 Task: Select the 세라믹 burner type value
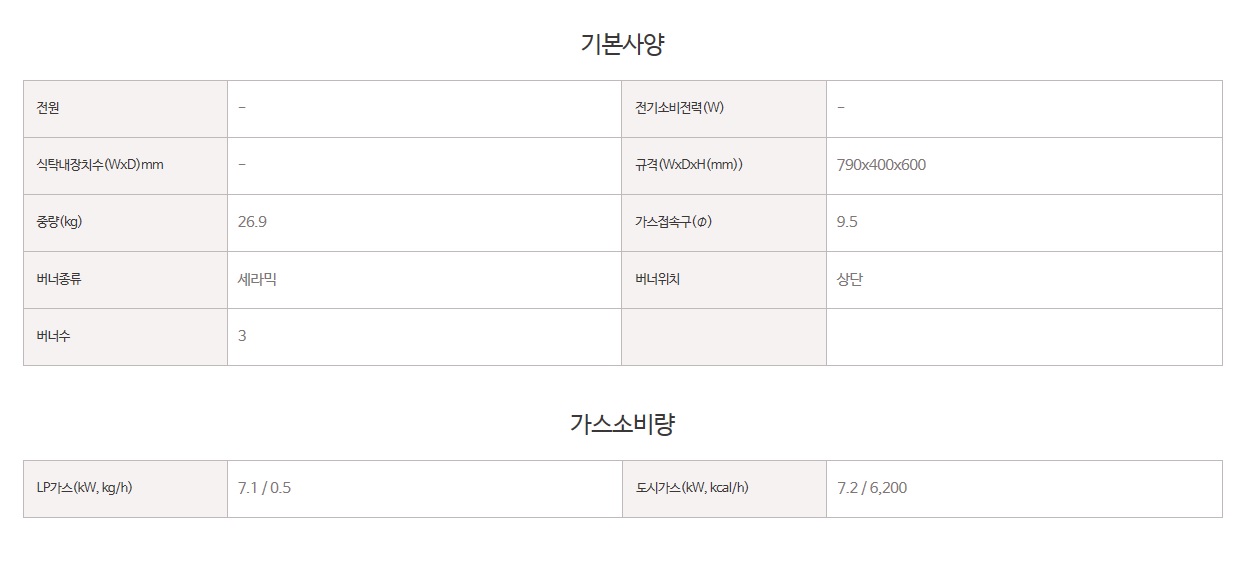[257, 279]
